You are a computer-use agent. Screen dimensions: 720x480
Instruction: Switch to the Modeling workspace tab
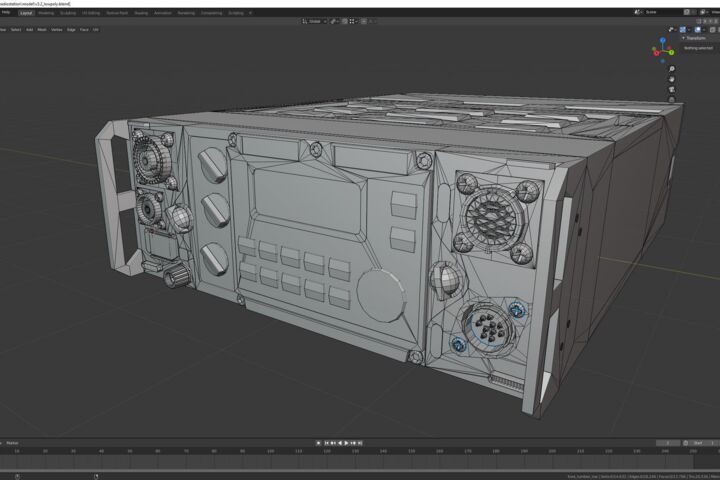pyautogui.click(x=46, y=13)
